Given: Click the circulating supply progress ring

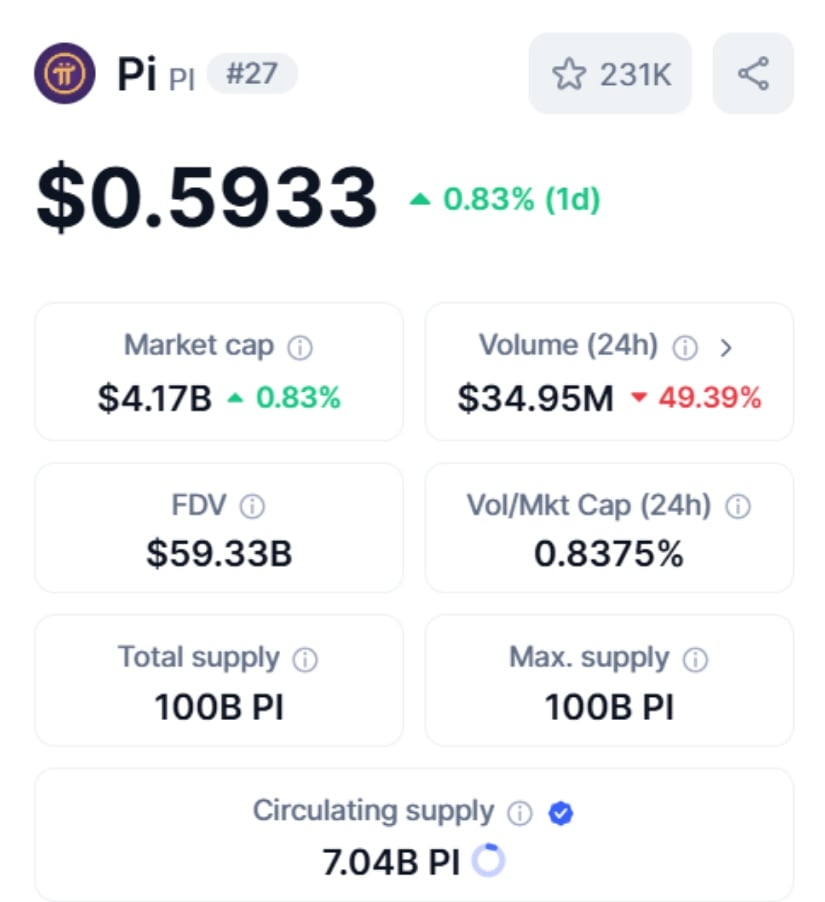Looking at the screenshot, I should tap(488, 861).
